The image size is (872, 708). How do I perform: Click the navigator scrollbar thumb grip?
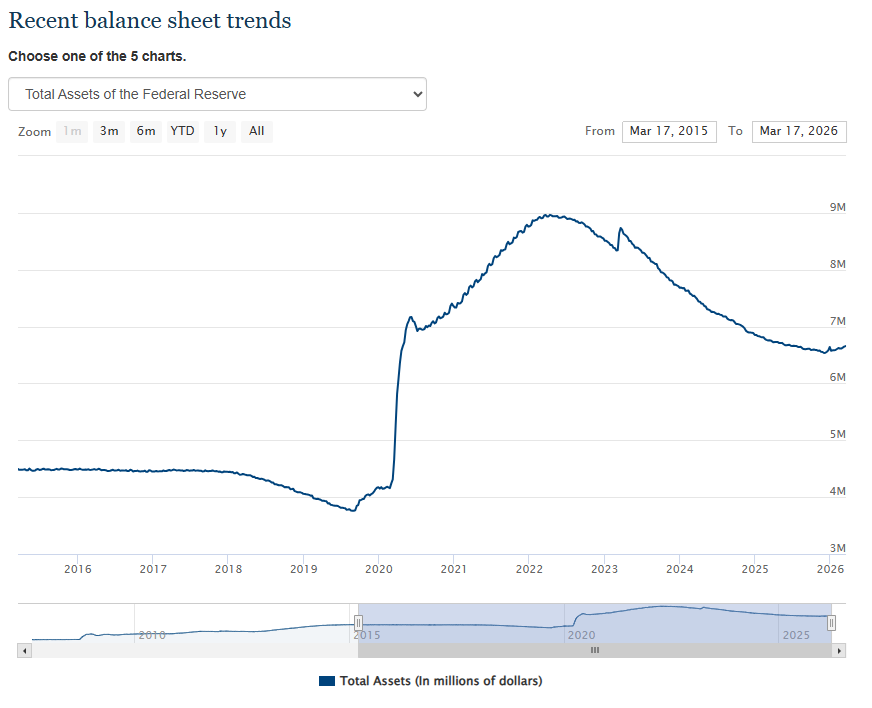(594, 650)
